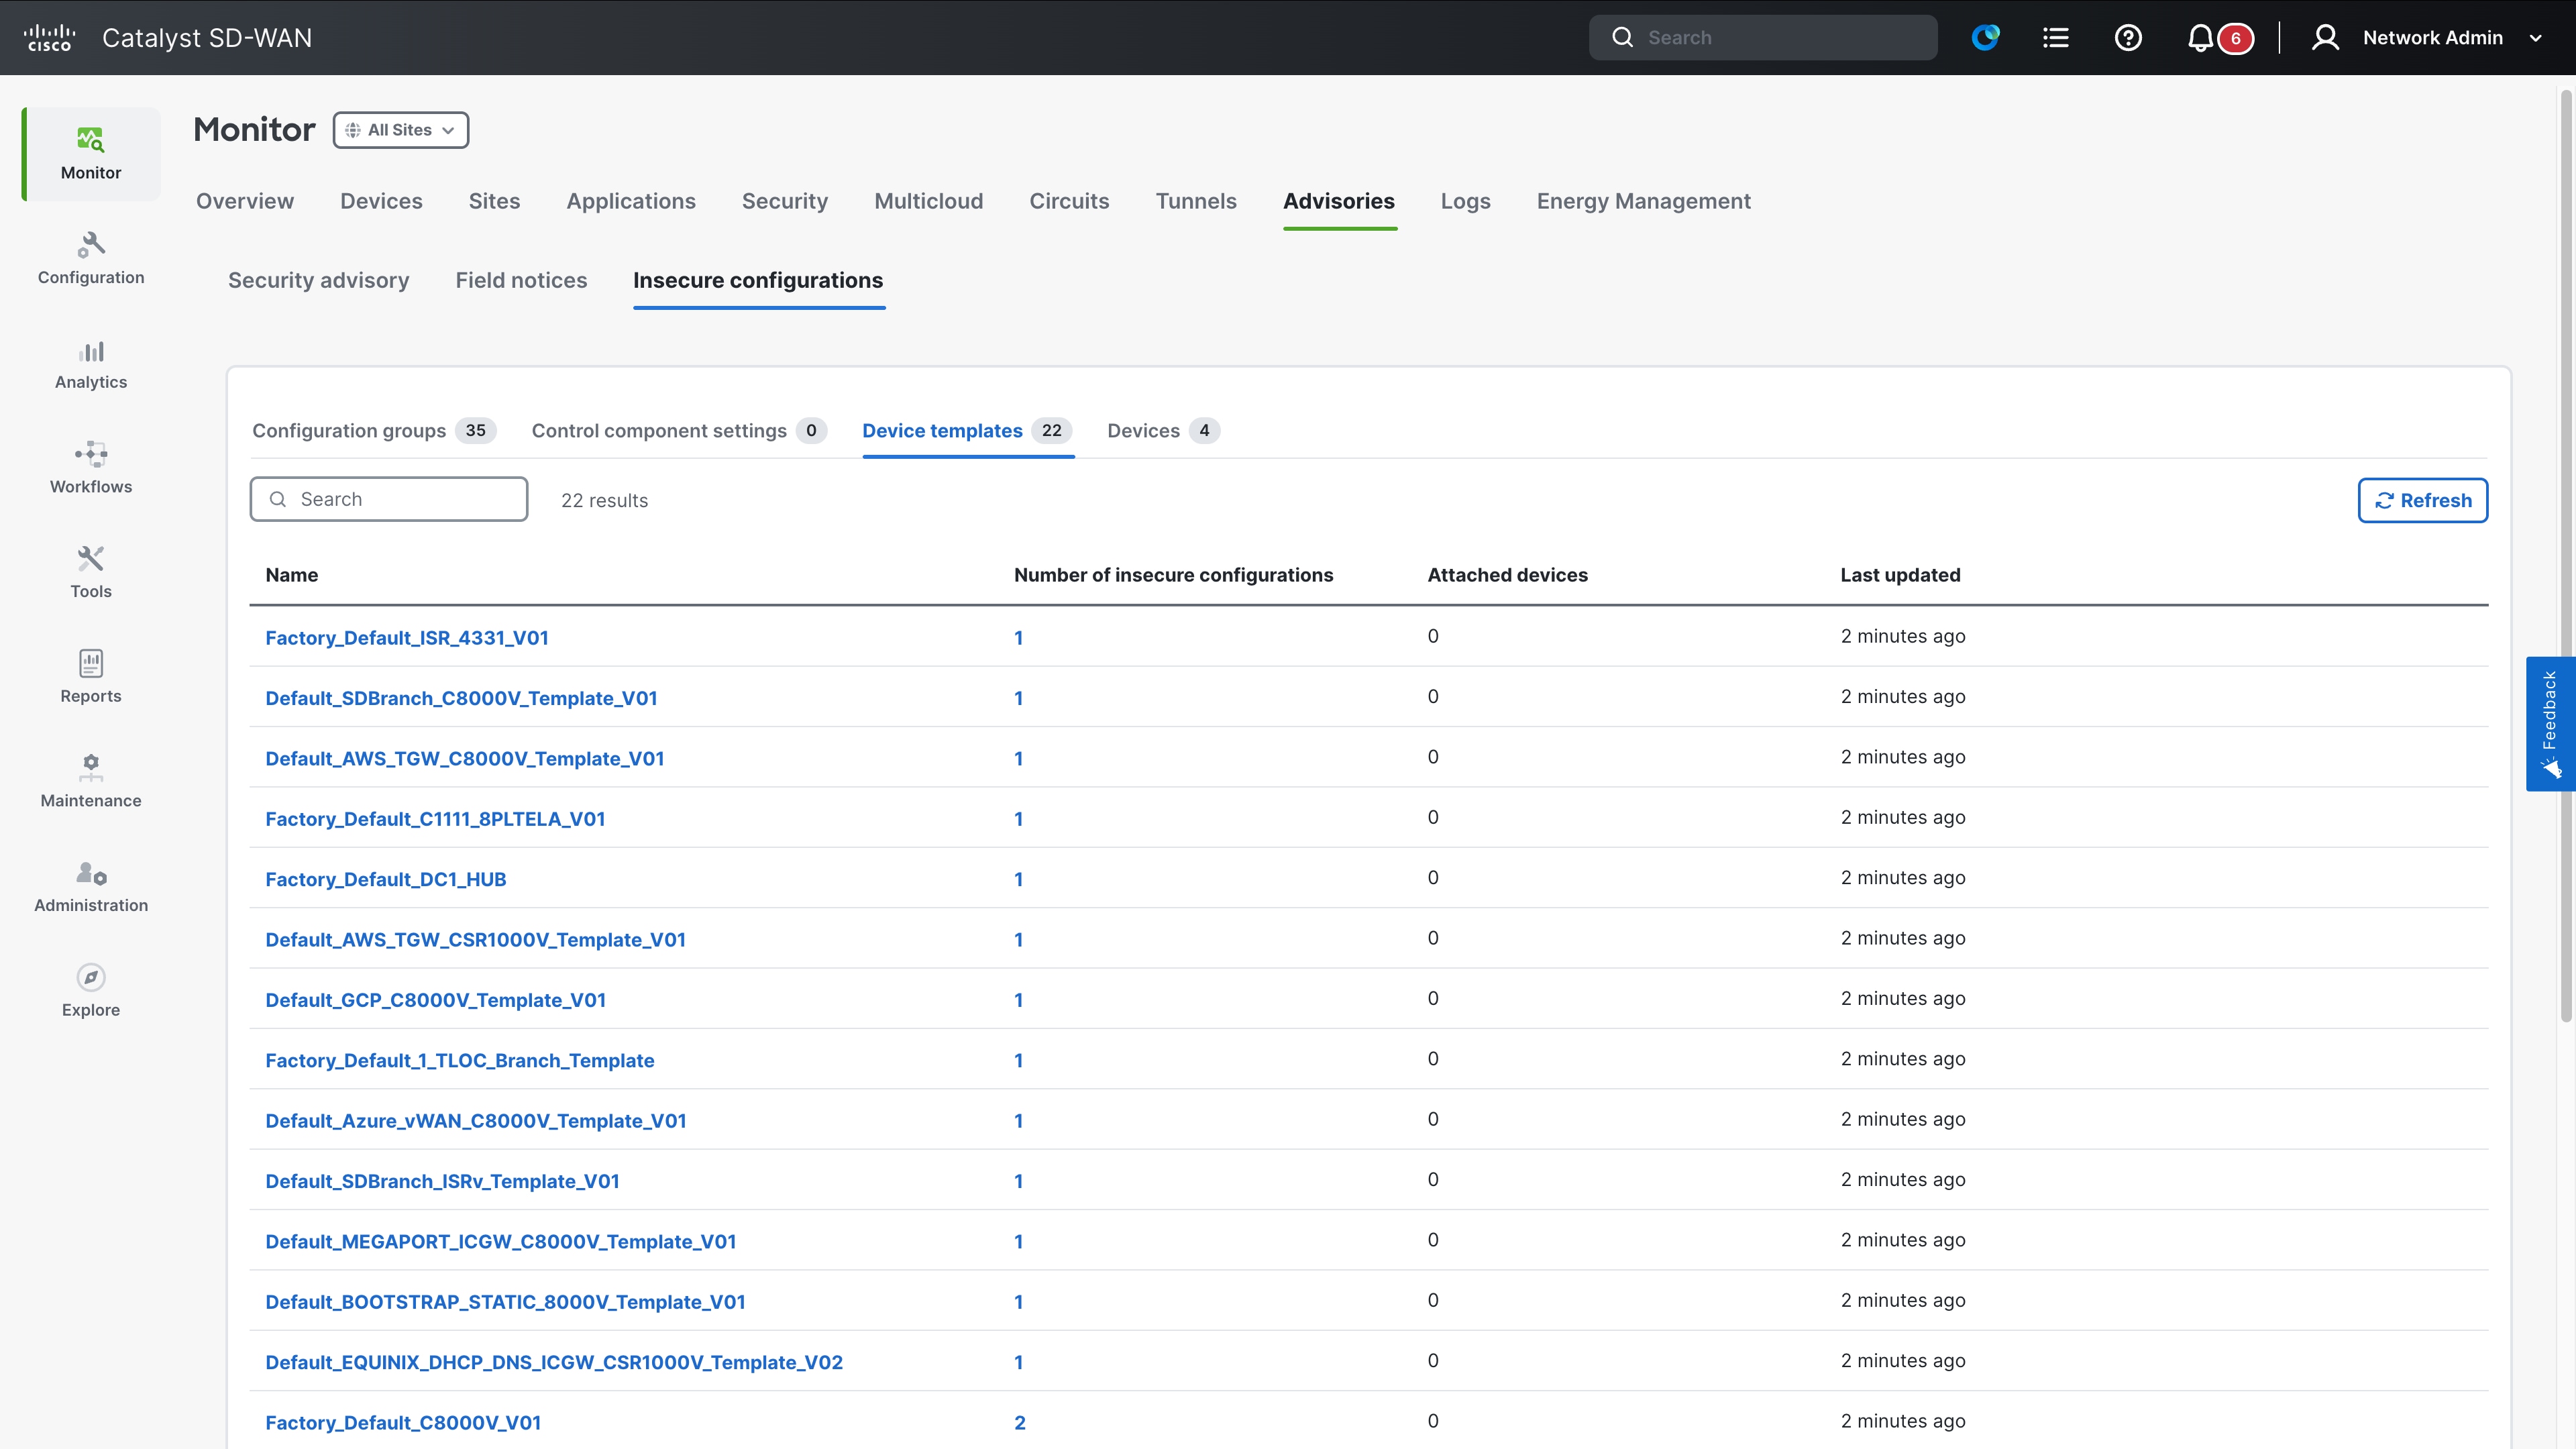The height and width of the screenshot is (1449, 2576).
Task: Open the Feedback side panel
Action: point(2550,723)
